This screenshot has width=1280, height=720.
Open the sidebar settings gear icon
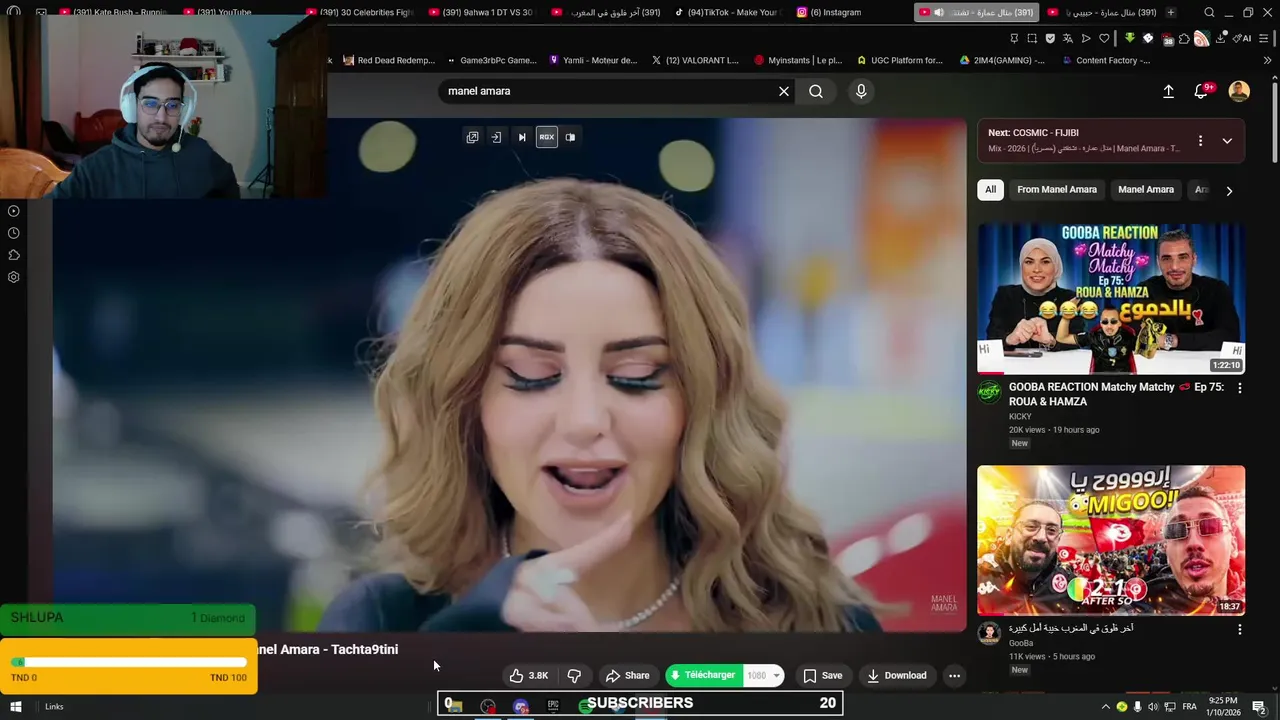(x=13, y=277)
